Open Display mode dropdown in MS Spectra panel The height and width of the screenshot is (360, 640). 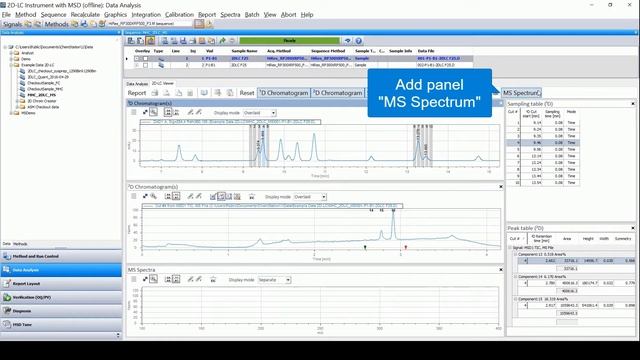click(x=274, y=280)
